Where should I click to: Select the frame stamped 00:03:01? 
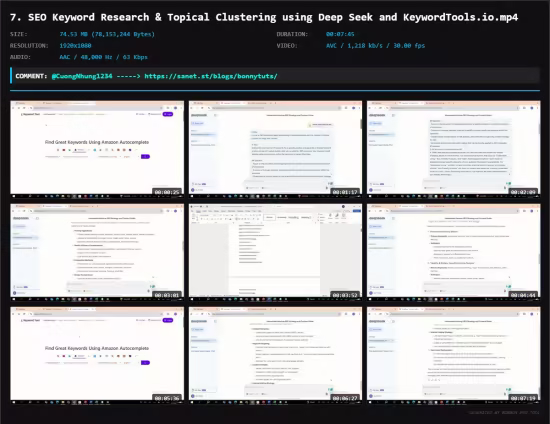pos(97,252)
